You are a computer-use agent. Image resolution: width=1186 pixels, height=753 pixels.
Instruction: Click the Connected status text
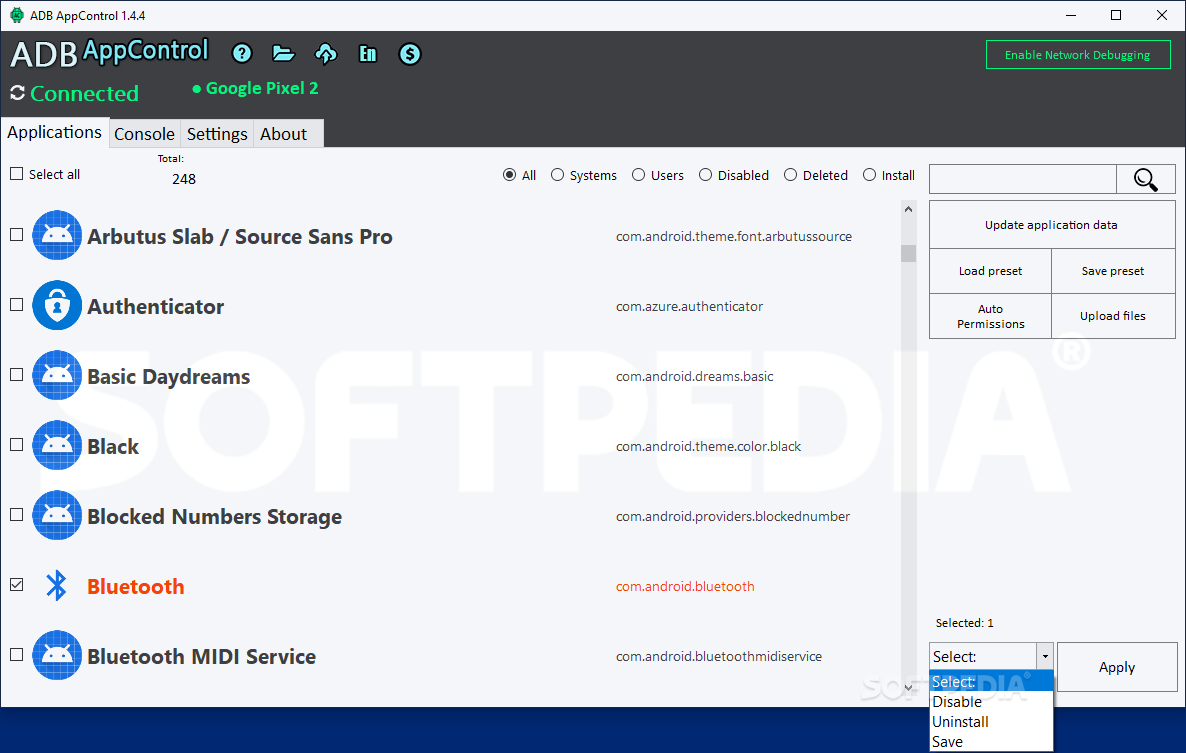click(85, 93)
